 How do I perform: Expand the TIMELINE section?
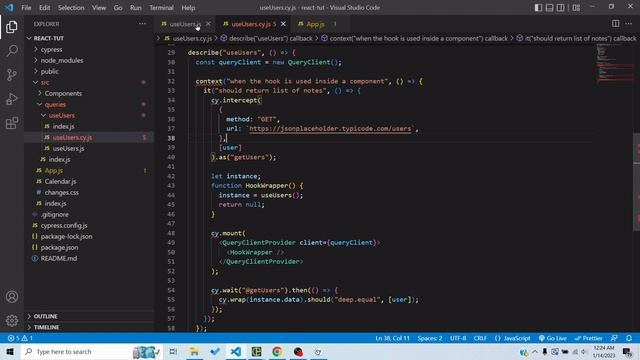pos(89,327)
